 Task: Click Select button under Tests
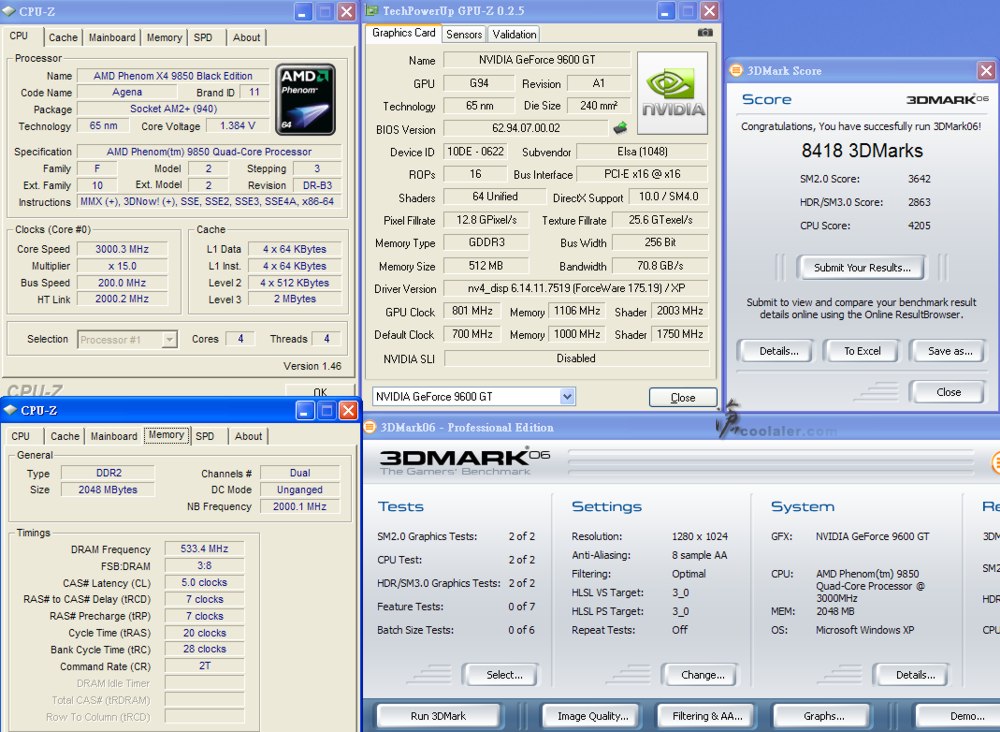coord(504,675)
